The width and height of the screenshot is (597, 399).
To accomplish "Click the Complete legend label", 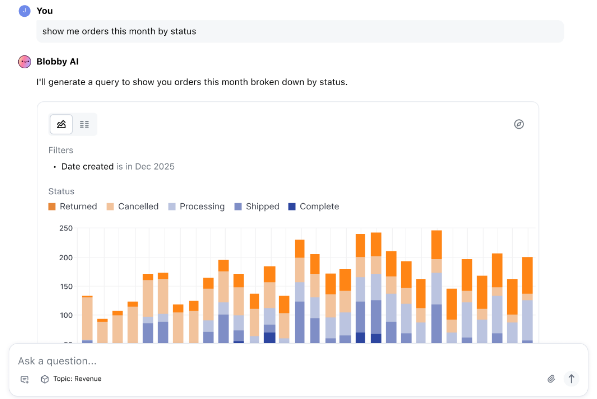I will [319, 206].
